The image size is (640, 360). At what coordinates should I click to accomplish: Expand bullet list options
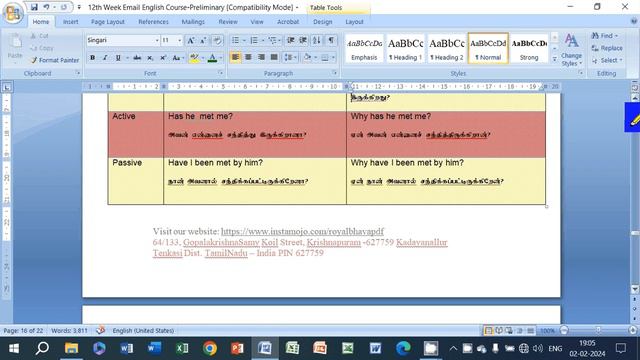244,40
